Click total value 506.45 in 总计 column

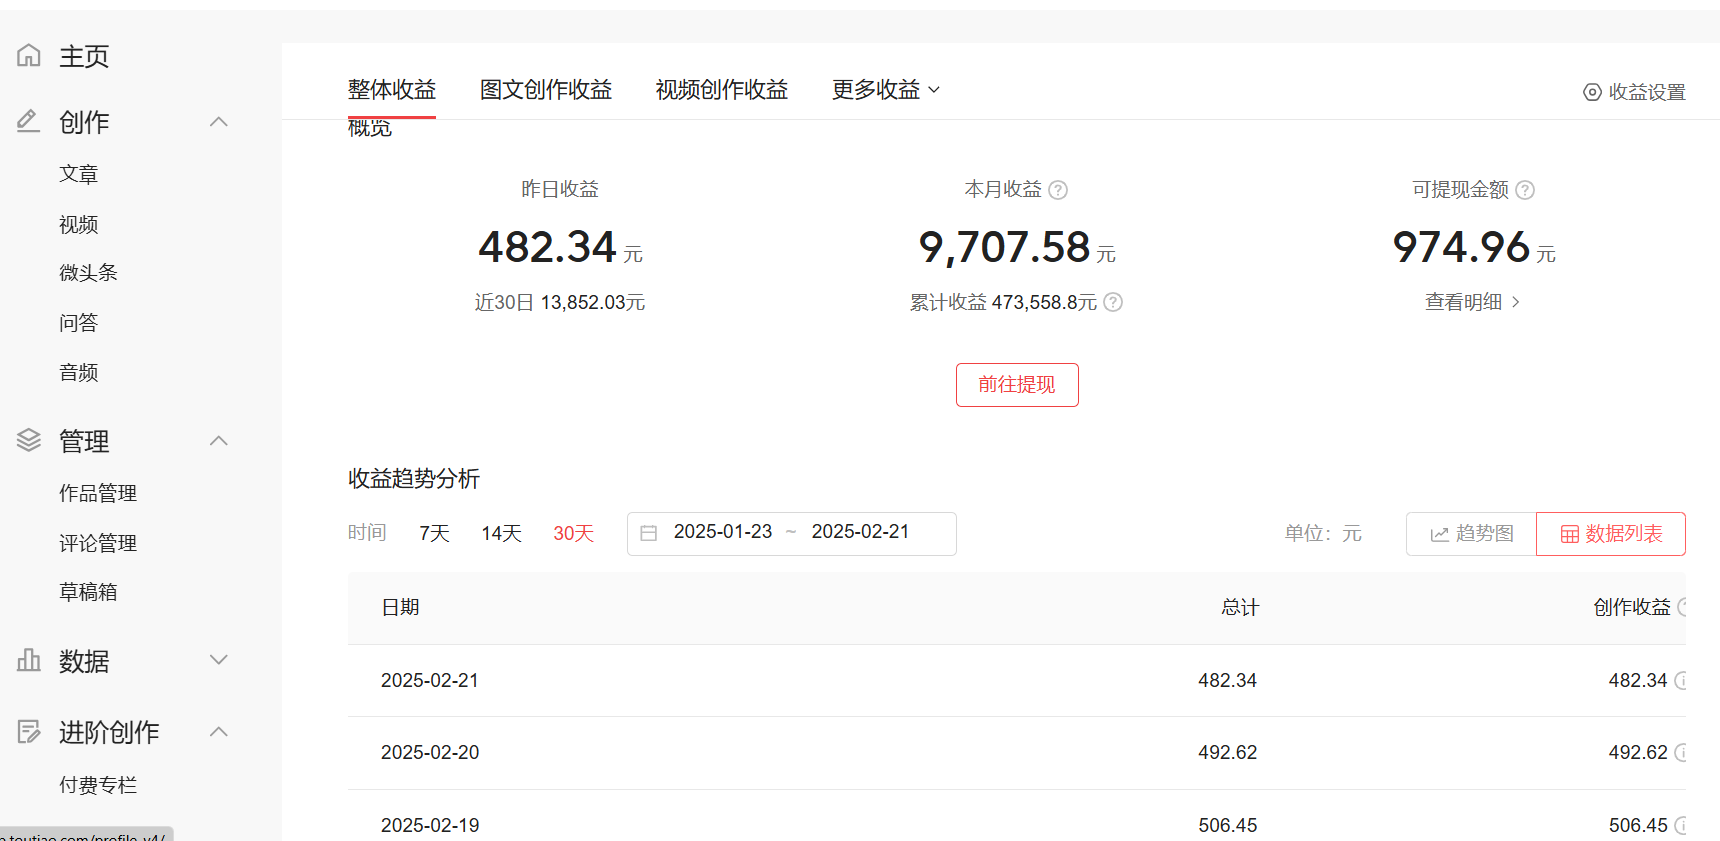coord(1227,825)
